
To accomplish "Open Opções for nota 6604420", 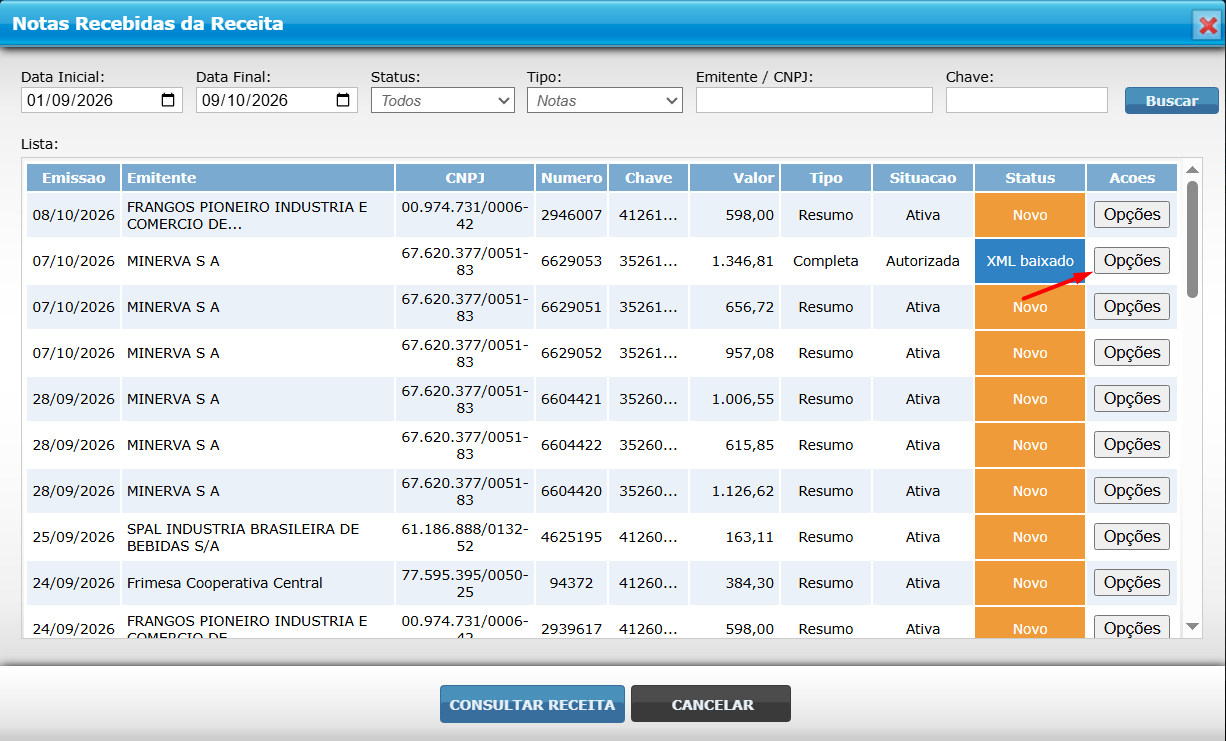I will coord(1132,491).
